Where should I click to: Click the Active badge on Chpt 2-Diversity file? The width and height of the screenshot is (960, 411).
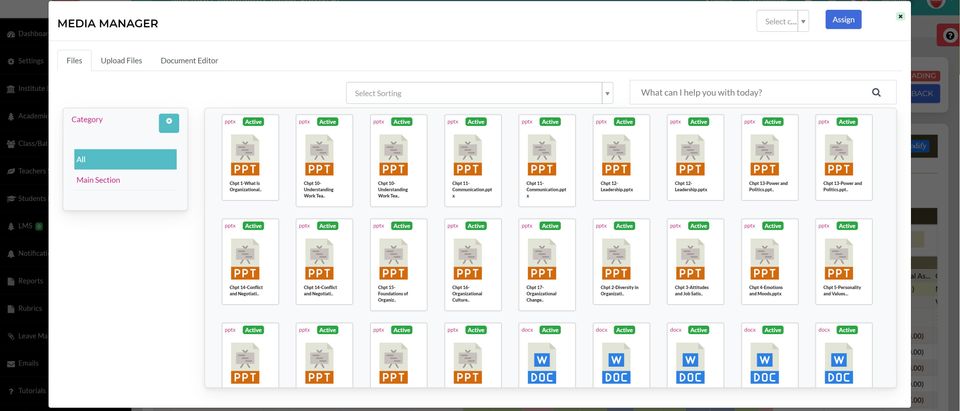tap(624, 226)
